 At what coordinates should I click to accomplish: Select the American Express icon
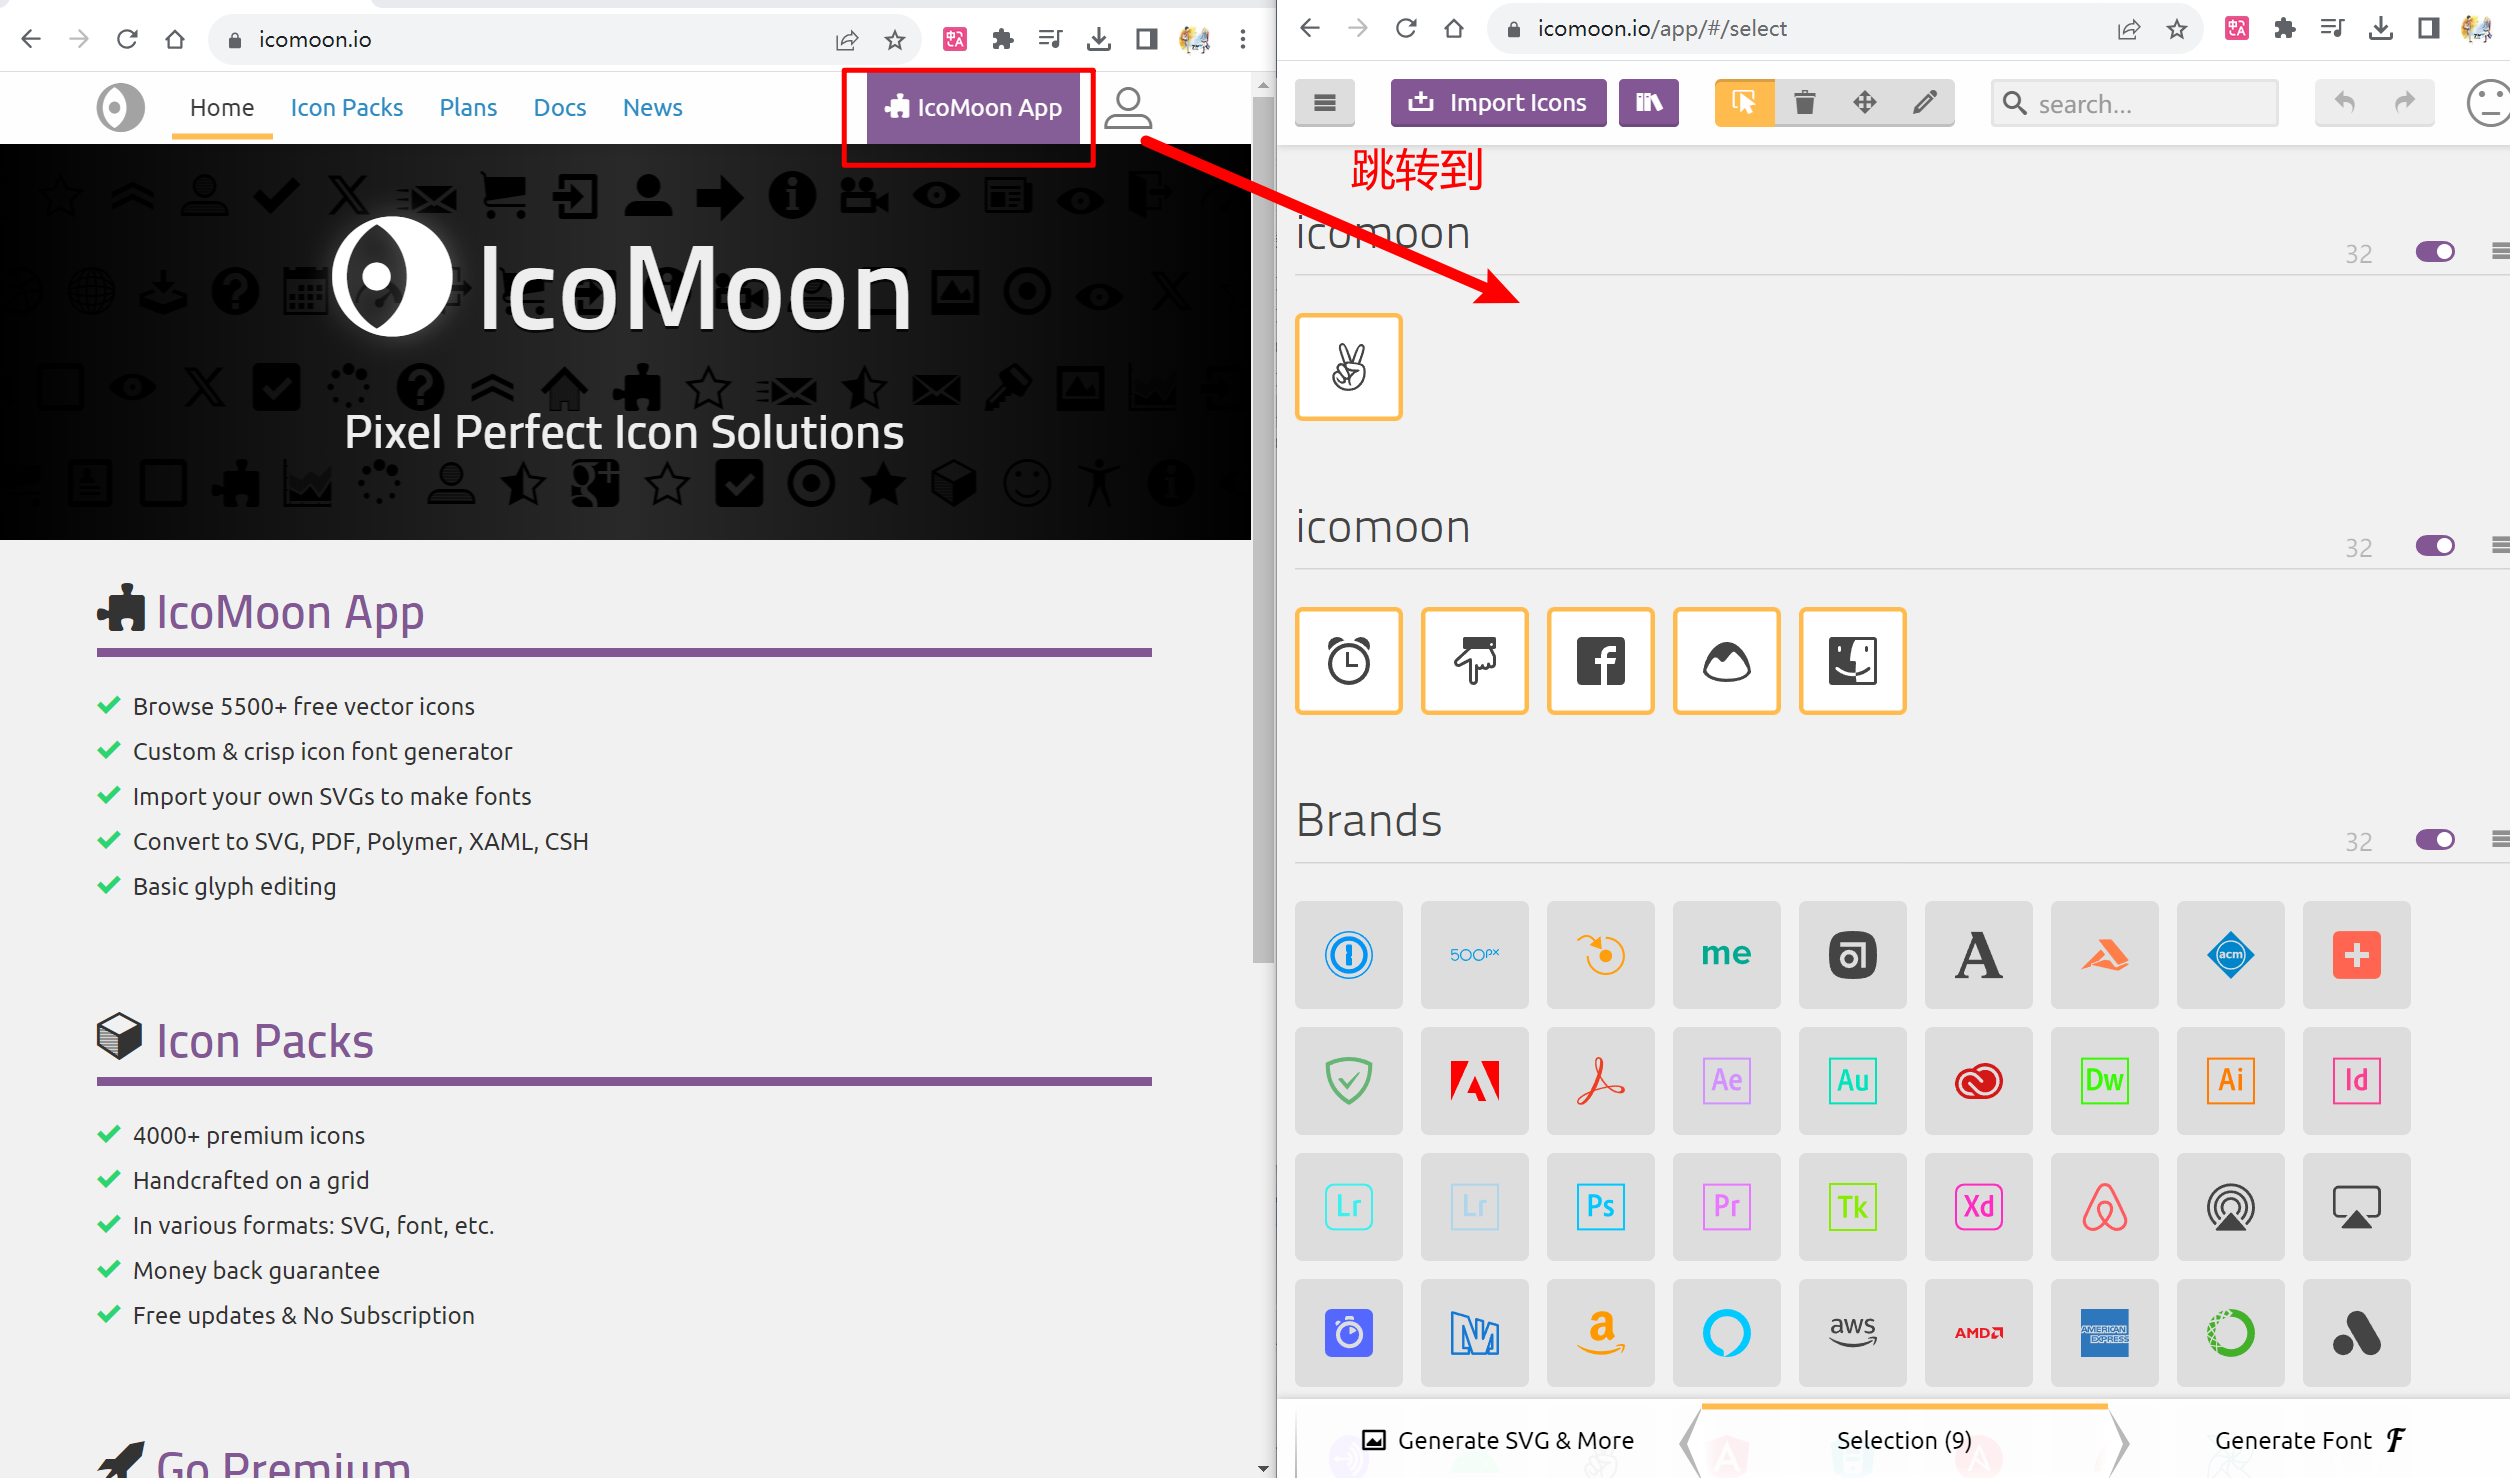[2104, 1333]
